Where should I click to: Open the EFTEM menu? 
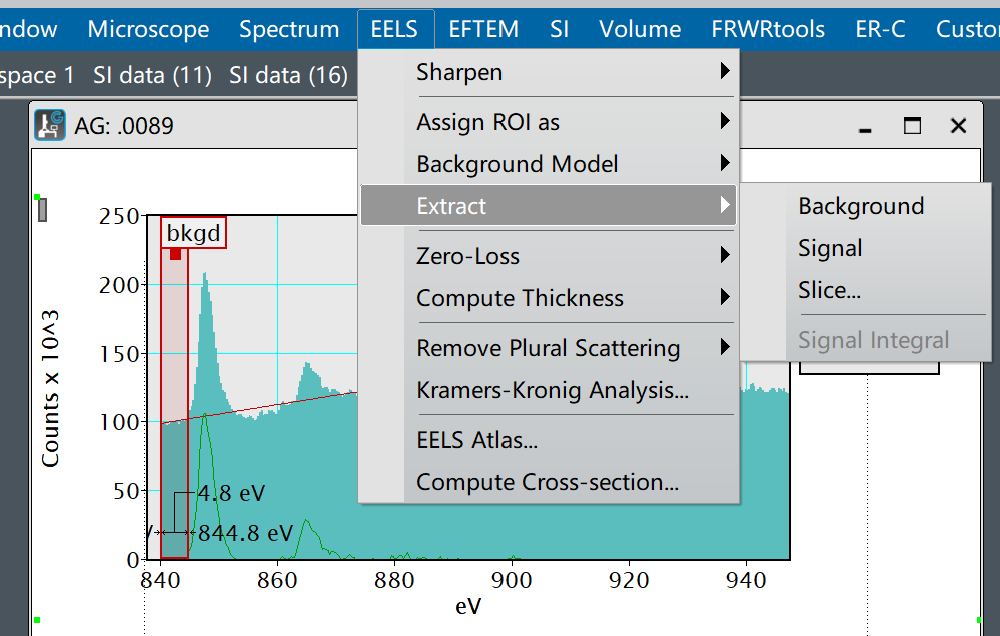click(483, 29)
